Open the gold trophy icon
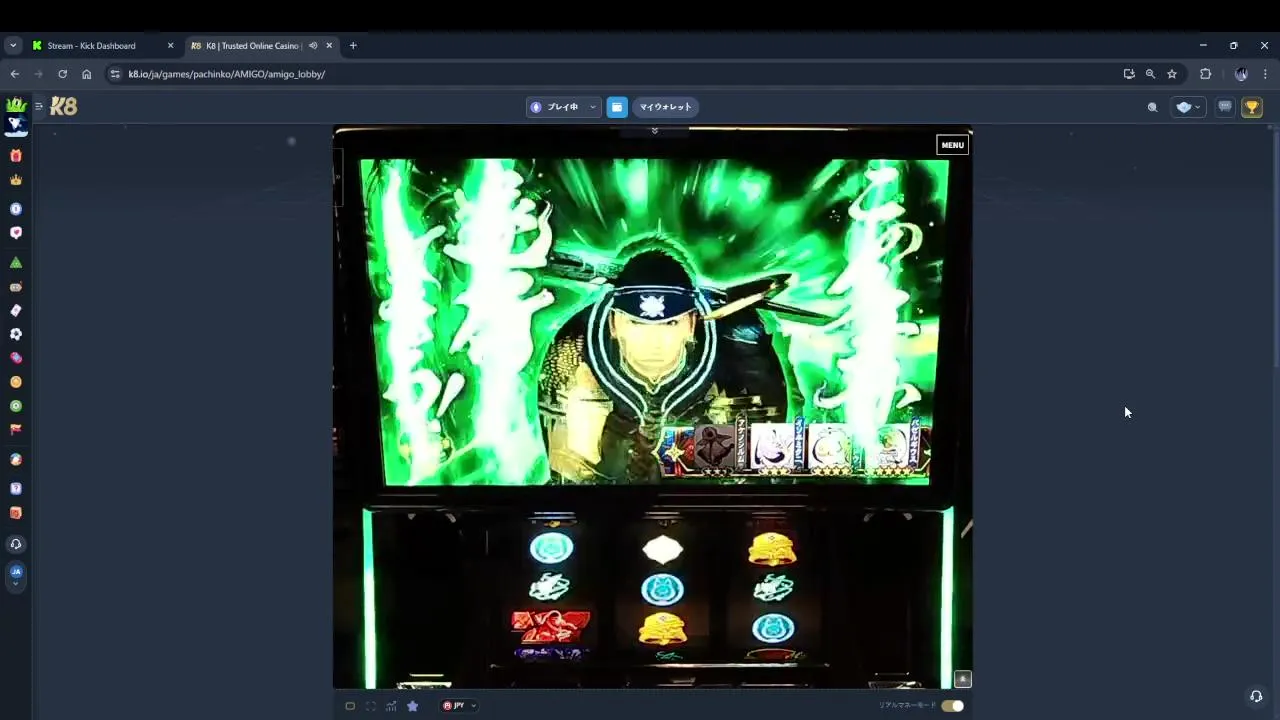The height and width of the screenshot is (720, 1280). [1252, 107]
